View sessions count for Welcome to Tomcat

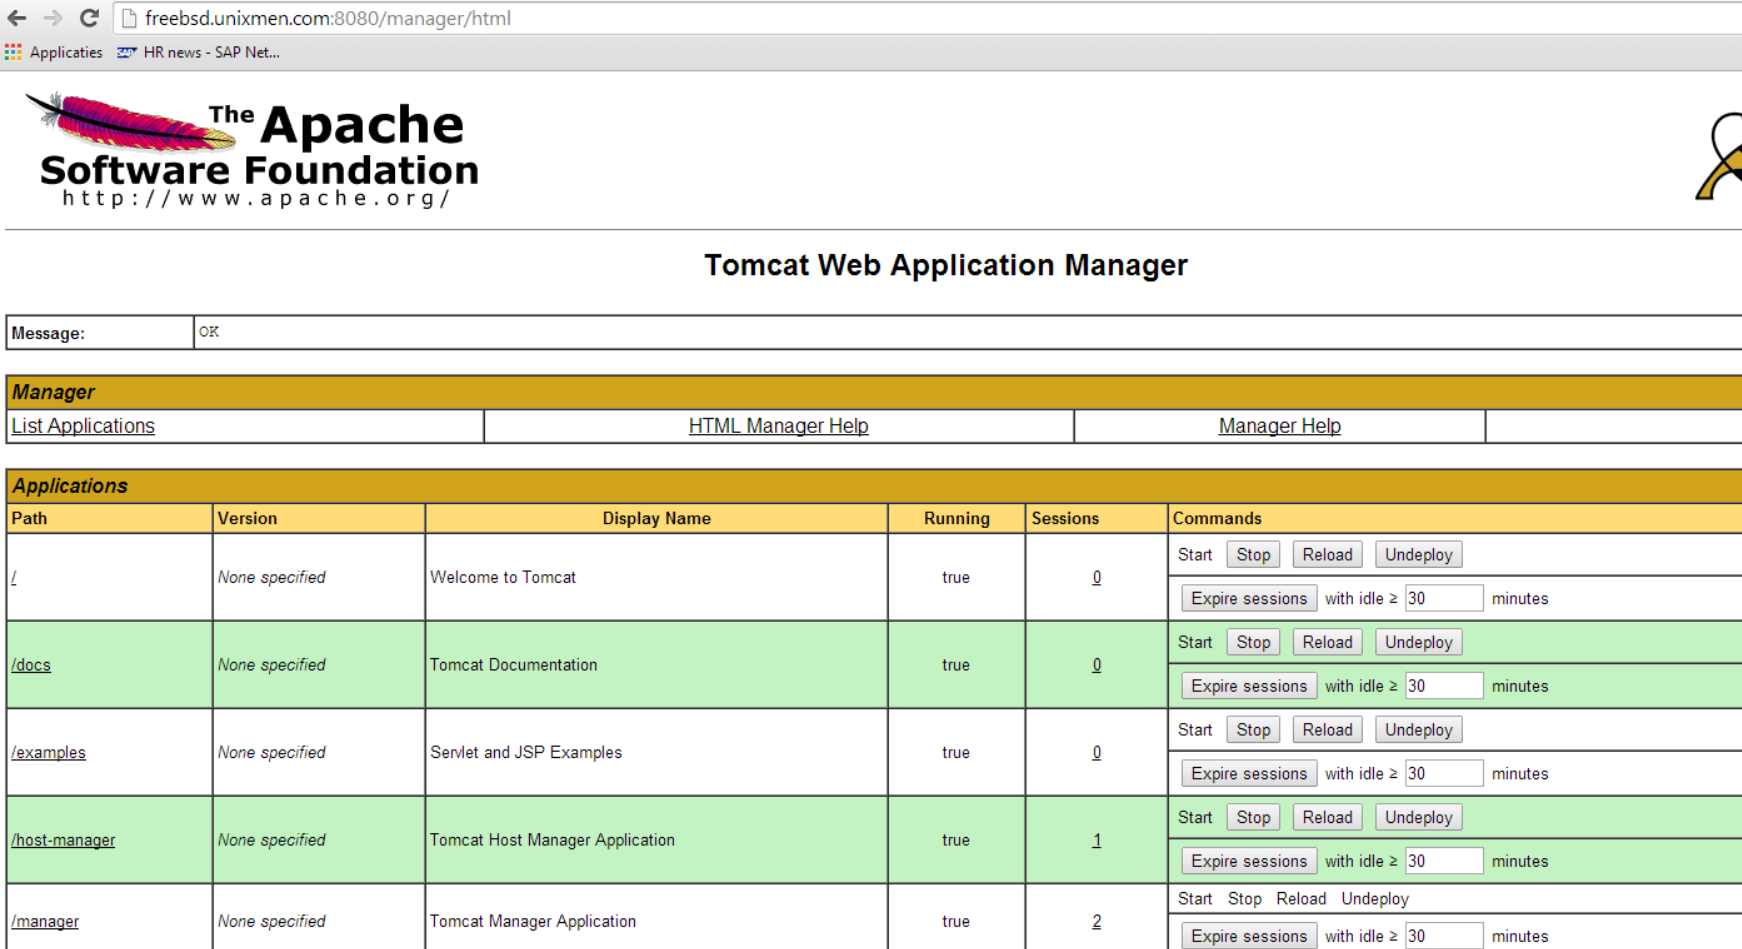[1096, 577]
